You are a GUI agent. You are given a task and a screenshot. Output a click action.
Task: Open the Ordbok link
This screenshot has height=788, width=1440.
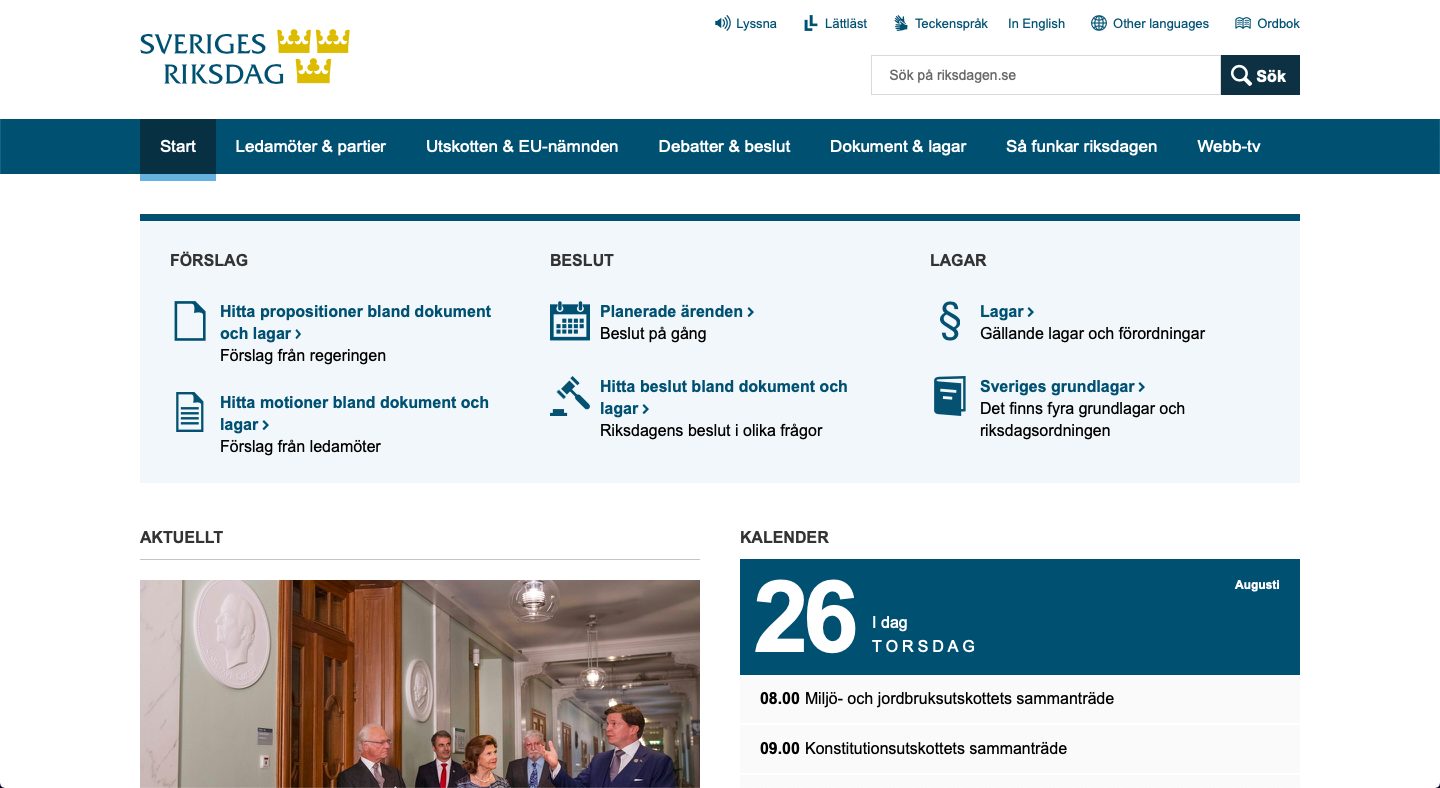[1279, 23]
